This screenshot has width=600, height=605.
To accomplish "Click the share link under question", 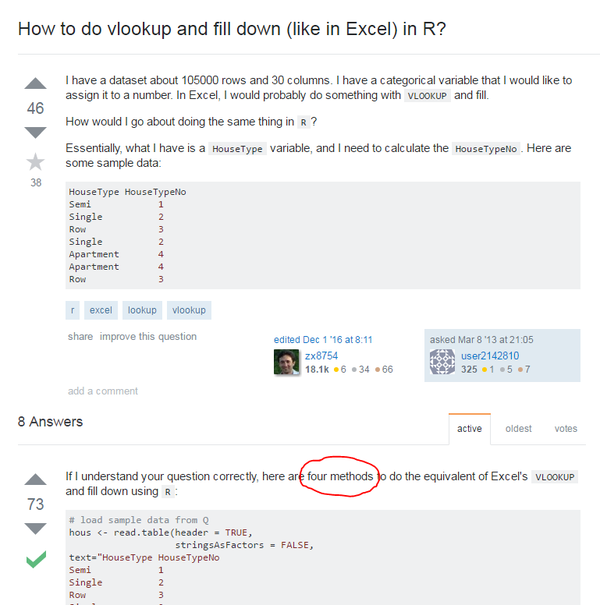I will pos(80,336).
